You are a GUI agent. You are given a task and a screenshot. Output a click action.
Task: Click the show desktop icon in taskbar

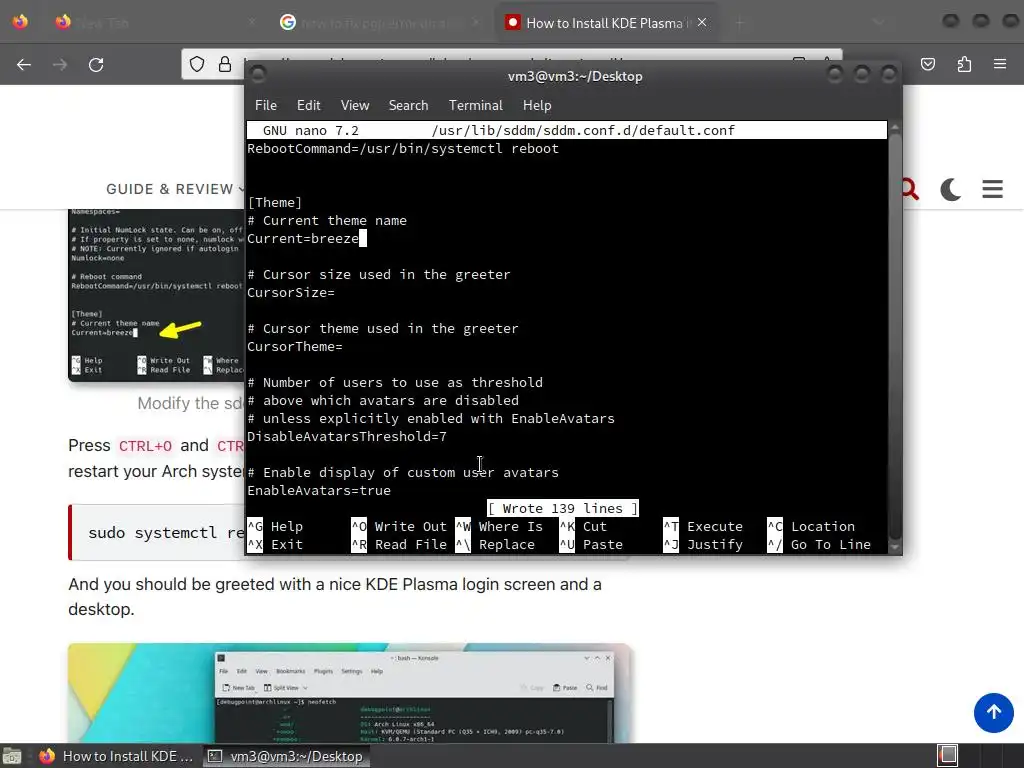11,756
